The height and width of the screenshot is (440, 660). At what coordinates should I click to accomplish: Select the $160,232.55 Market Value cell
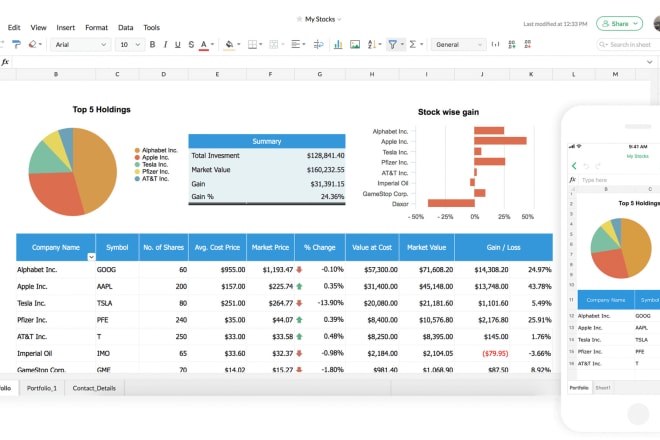coord(325,170)
